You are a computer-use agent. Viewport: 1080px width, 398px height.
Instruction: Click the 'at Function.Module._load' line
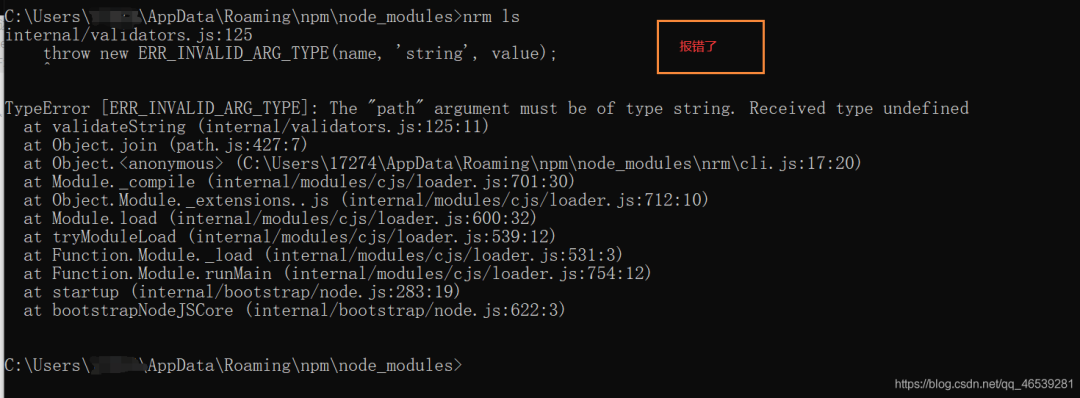pos(323,256)
